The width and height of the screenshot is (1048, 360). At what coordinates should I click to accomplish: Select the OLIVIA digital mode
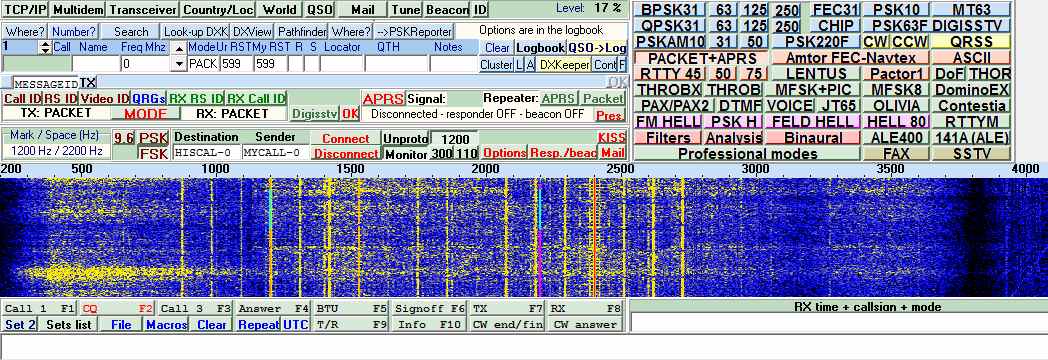click(x=896, y=106)
